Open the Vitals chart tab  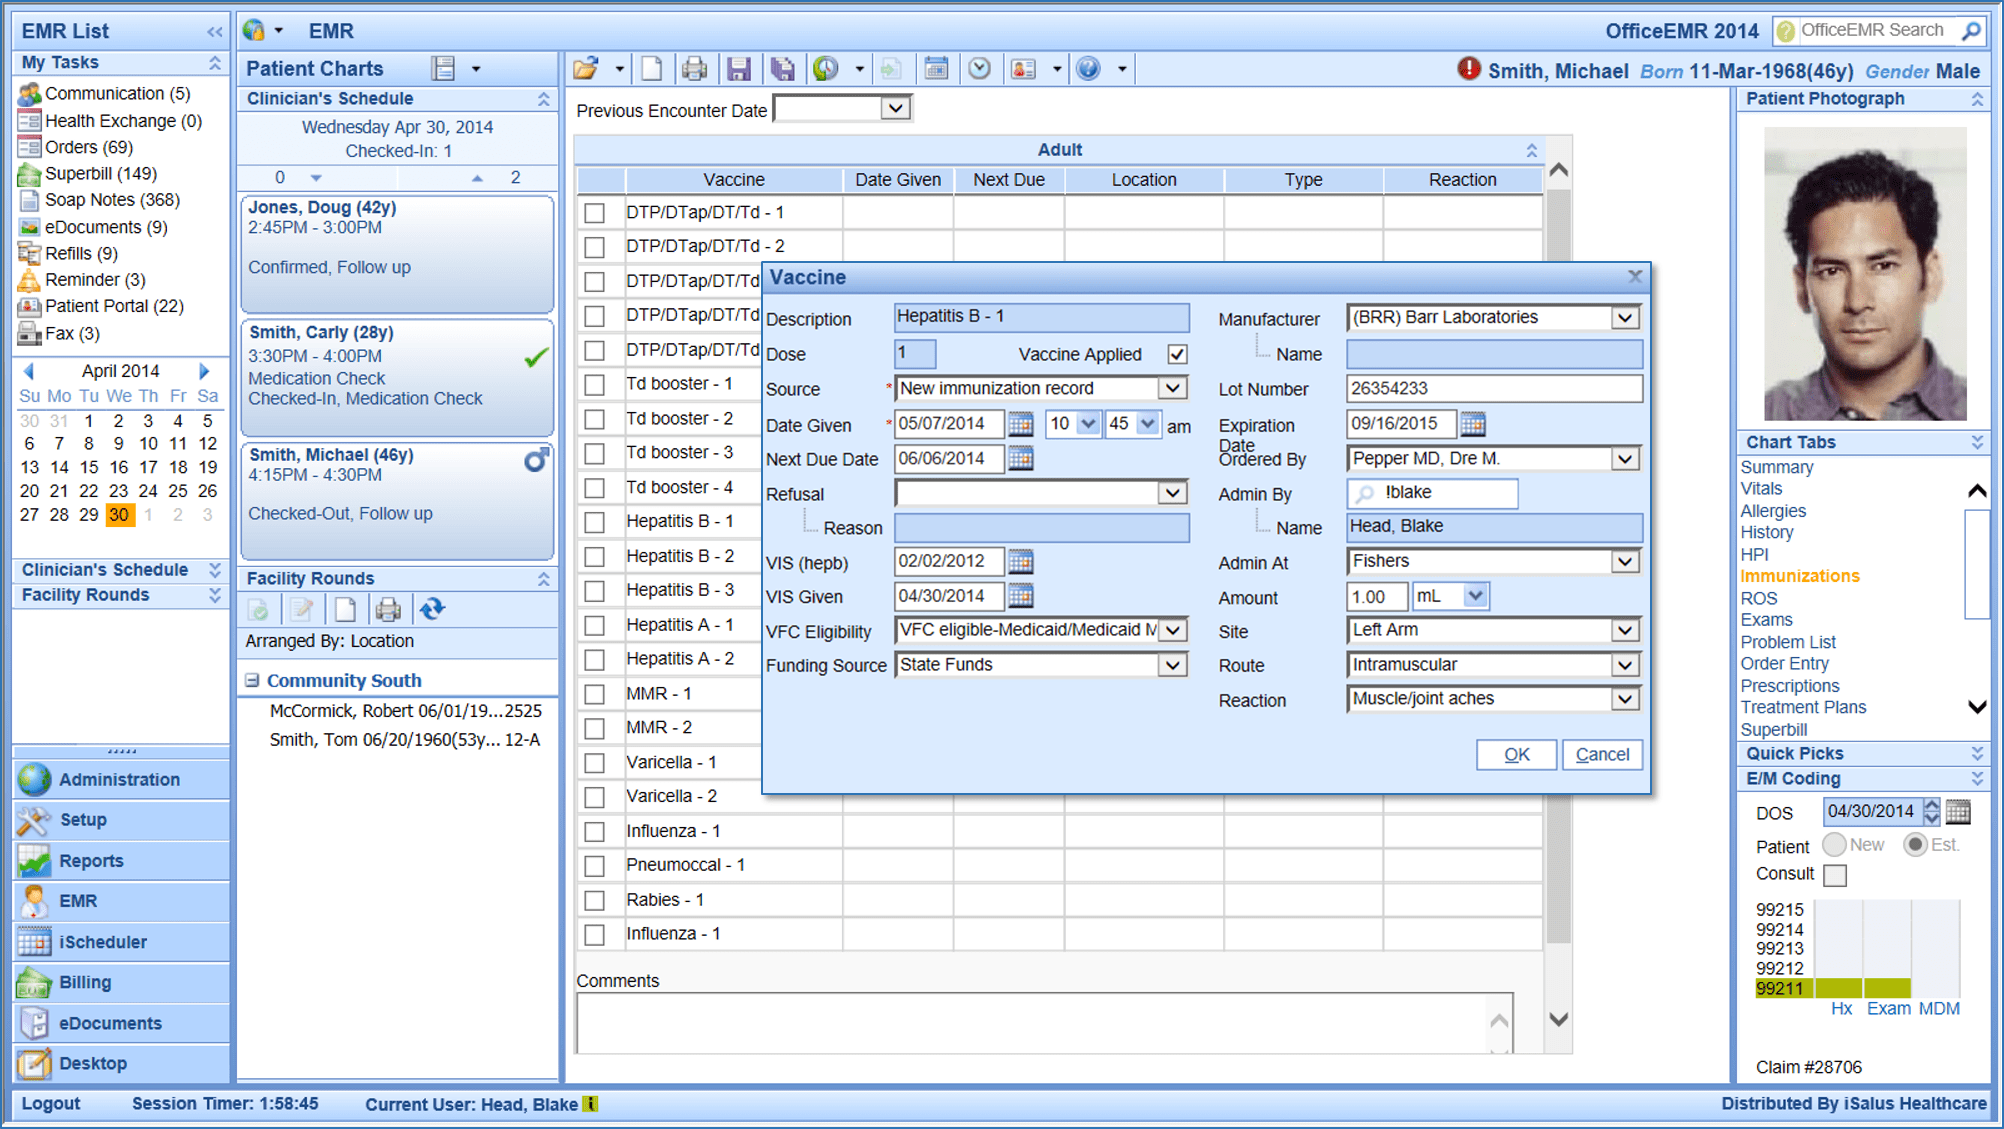coord(1761,489)
